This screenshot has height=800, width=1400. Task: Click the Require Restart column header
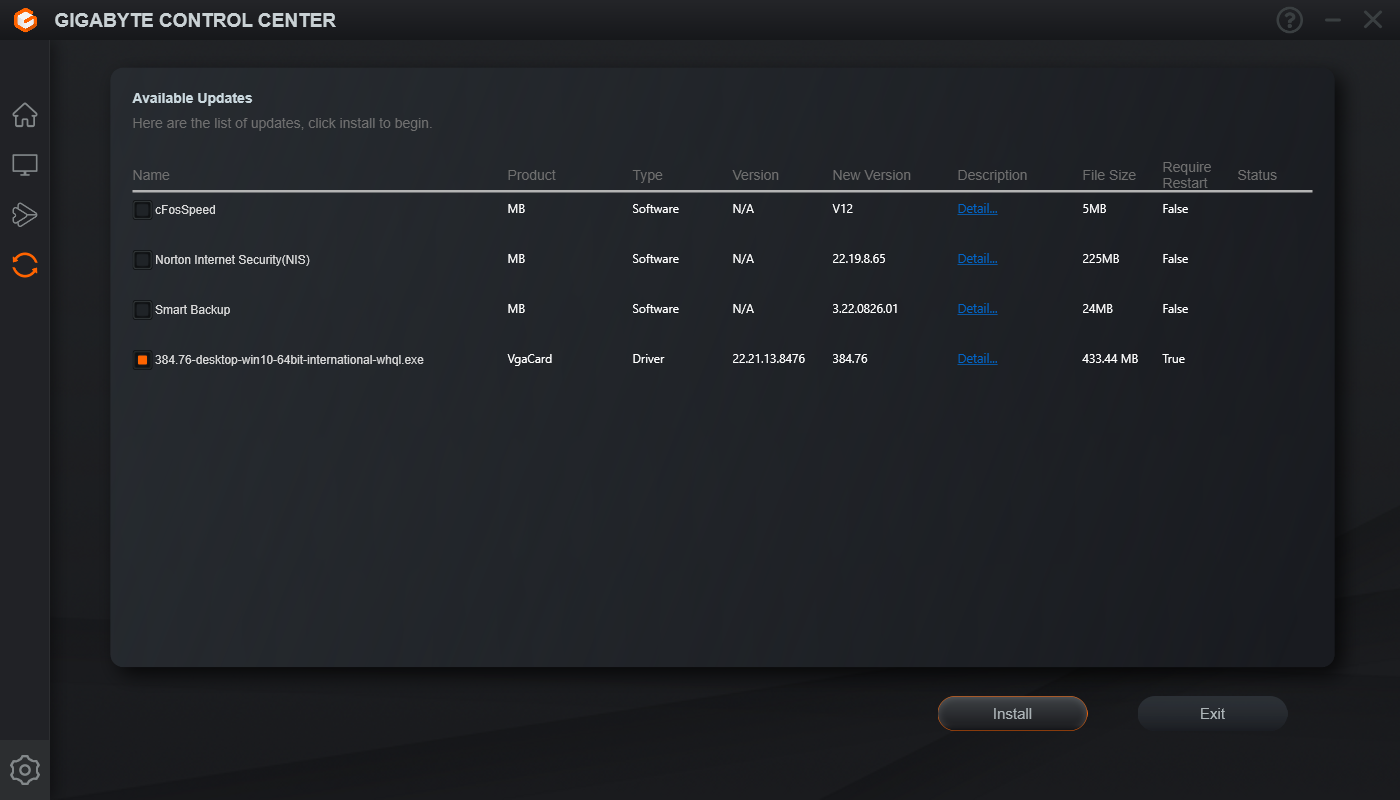(x=1186, y=175)
